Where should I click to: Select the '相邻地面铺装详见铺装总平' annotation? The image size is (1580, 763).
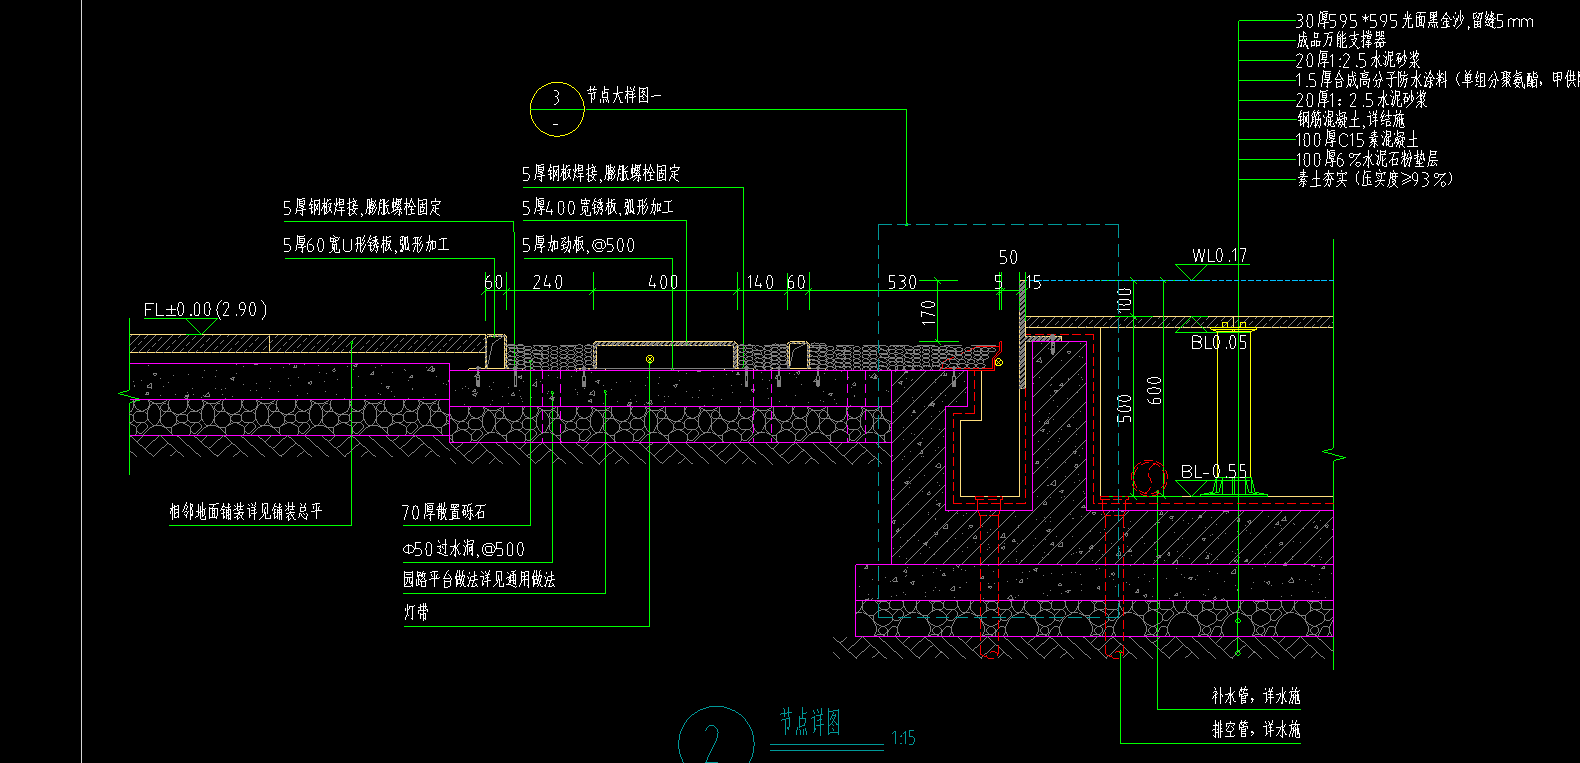(246, 512)
